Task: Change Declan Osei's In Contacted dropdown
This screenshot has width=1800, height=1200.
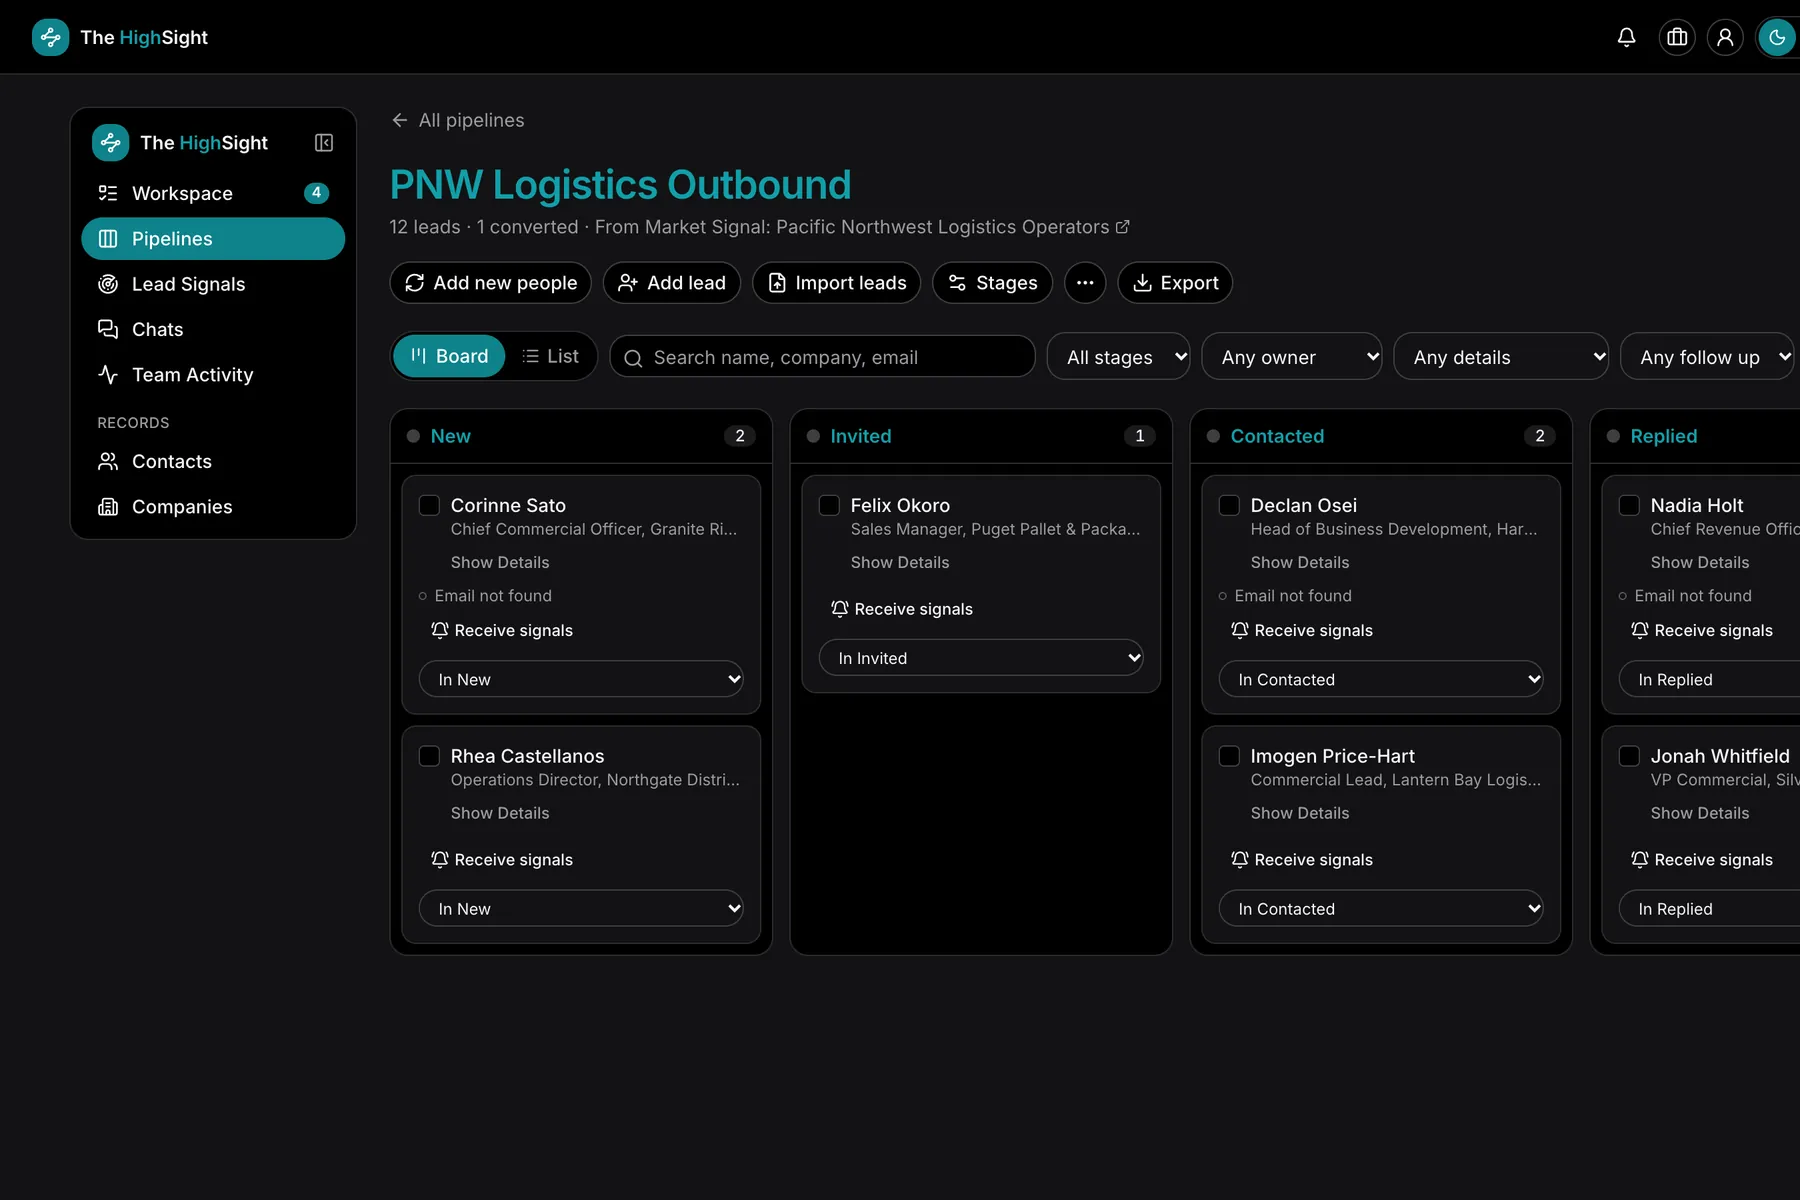Action: (1381, 679)
